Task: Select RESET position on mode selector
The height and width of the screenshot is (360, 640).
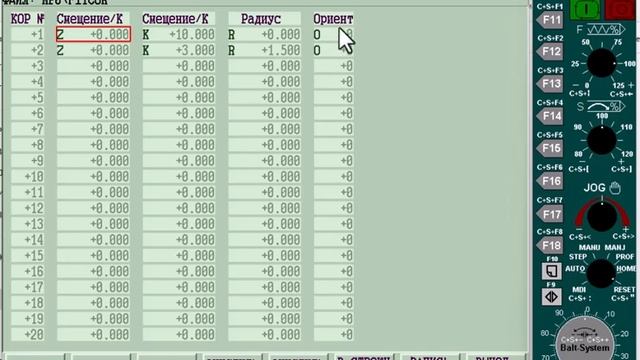Action: (x=624, y=289)
